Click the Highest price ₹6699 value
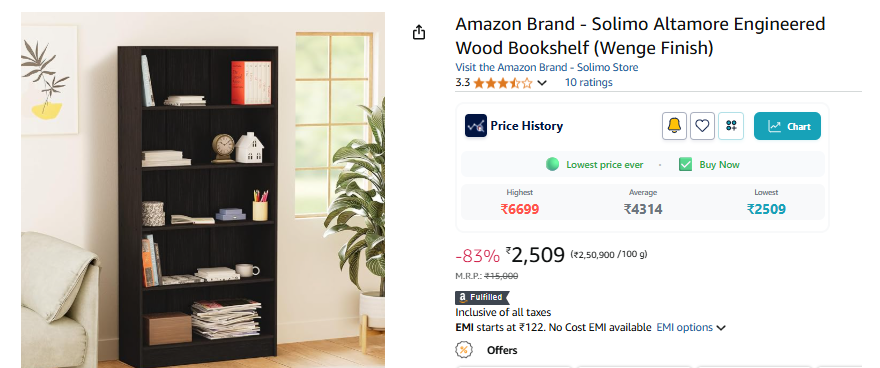This screenshot has width=880, height=368. pos(520,209)
